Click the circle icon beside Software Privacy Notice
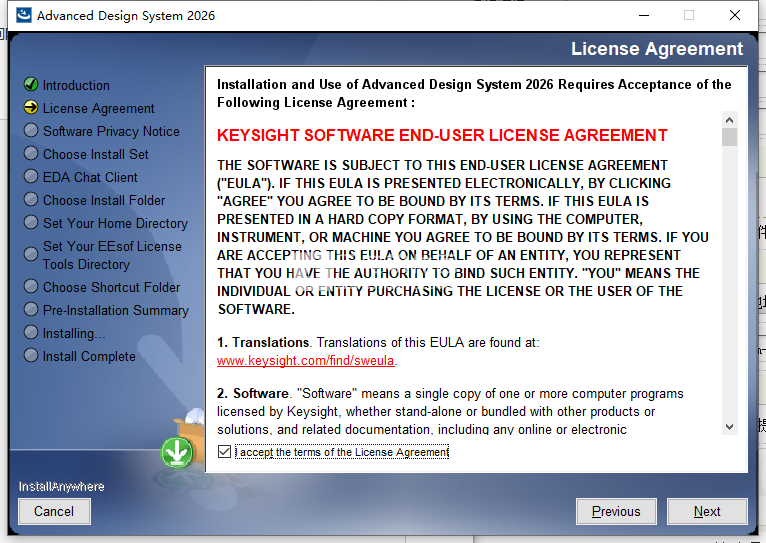The image size is (766, 543). (31, 131)
